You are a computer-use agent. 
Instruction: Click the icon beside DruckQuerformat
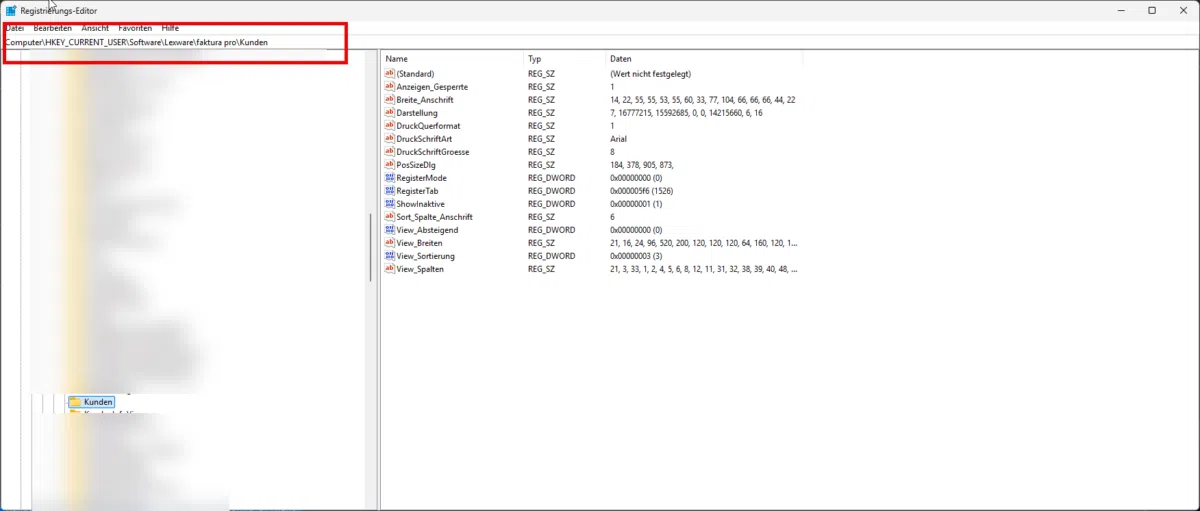[x=390, y=126]
